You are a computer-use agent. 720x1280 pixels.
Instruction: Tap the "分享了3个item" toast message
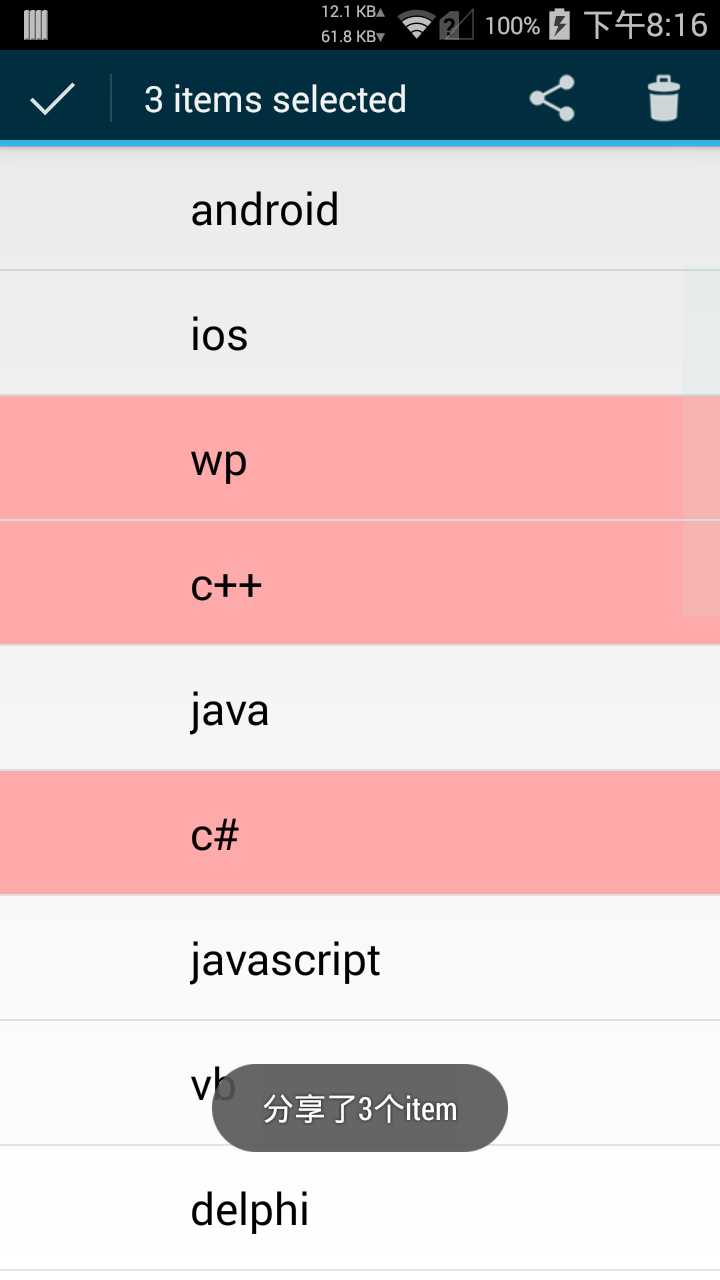coord(360,1108)
